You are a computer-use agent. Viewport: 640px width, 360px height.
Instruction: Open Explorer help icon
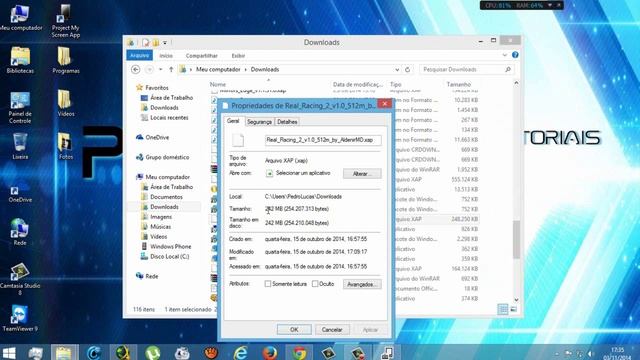click(x=515, y=55)
